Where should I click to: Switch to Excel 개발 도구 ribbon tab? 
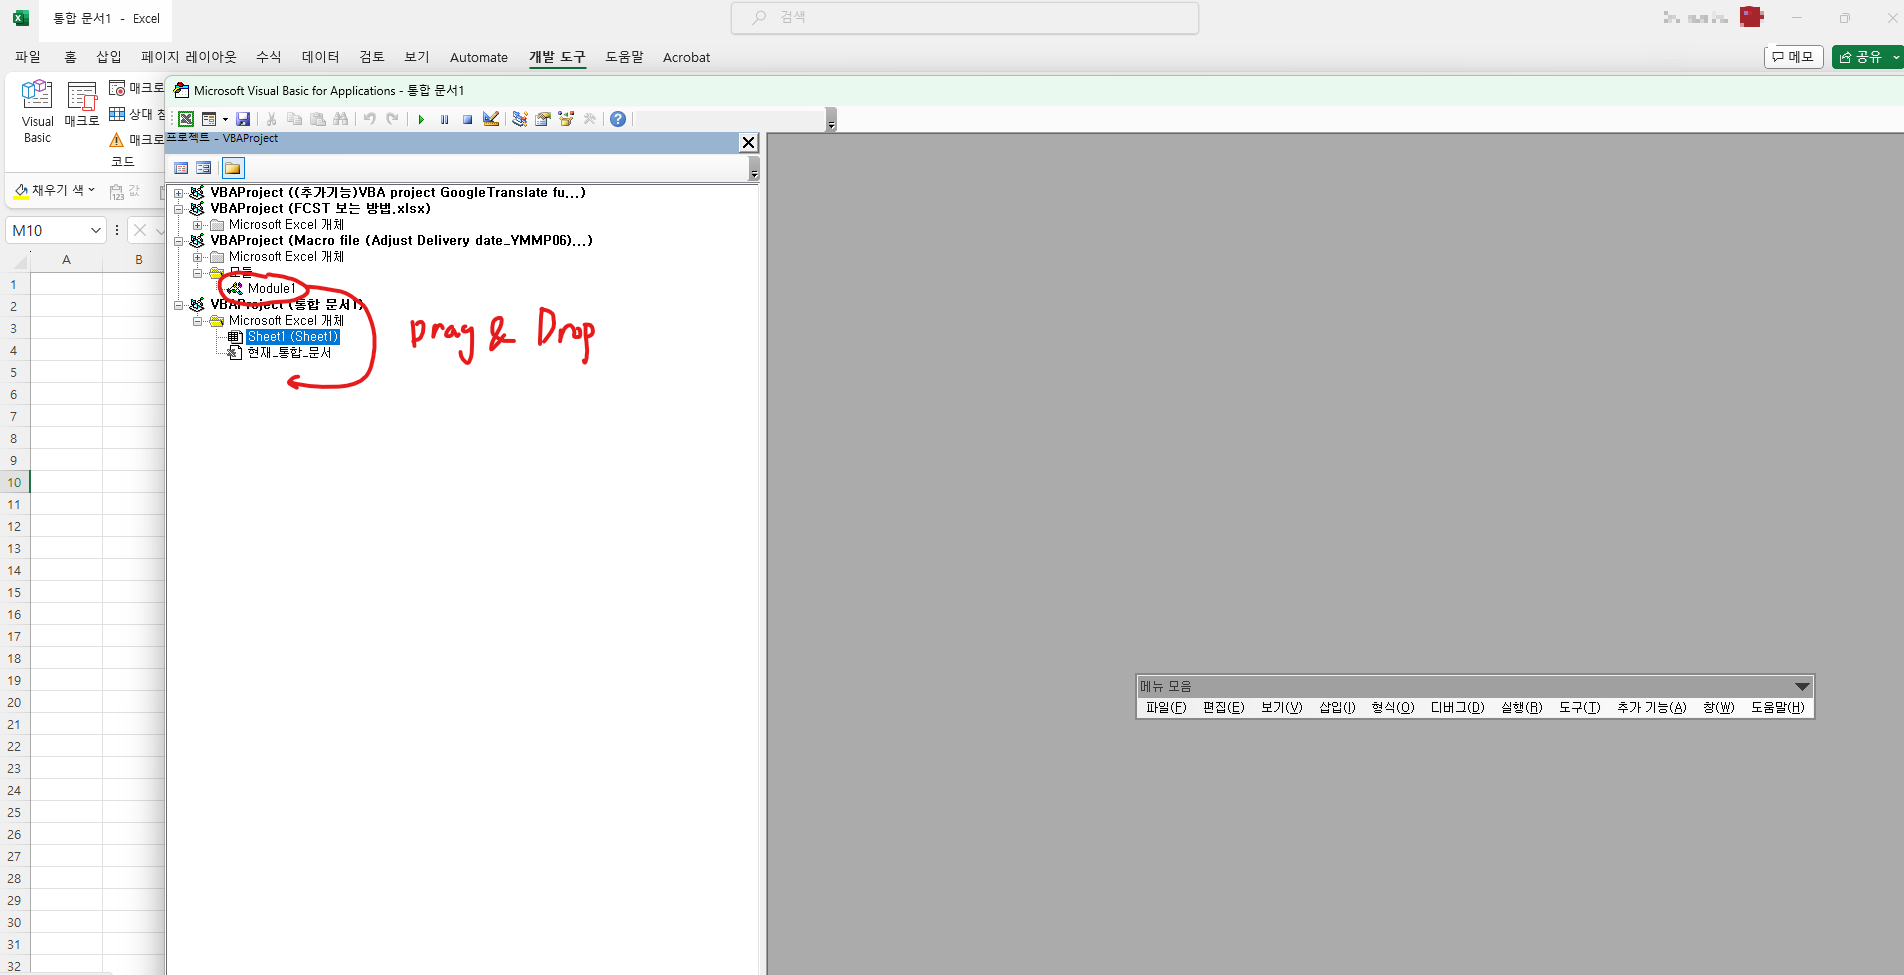(x=557, y=57)
